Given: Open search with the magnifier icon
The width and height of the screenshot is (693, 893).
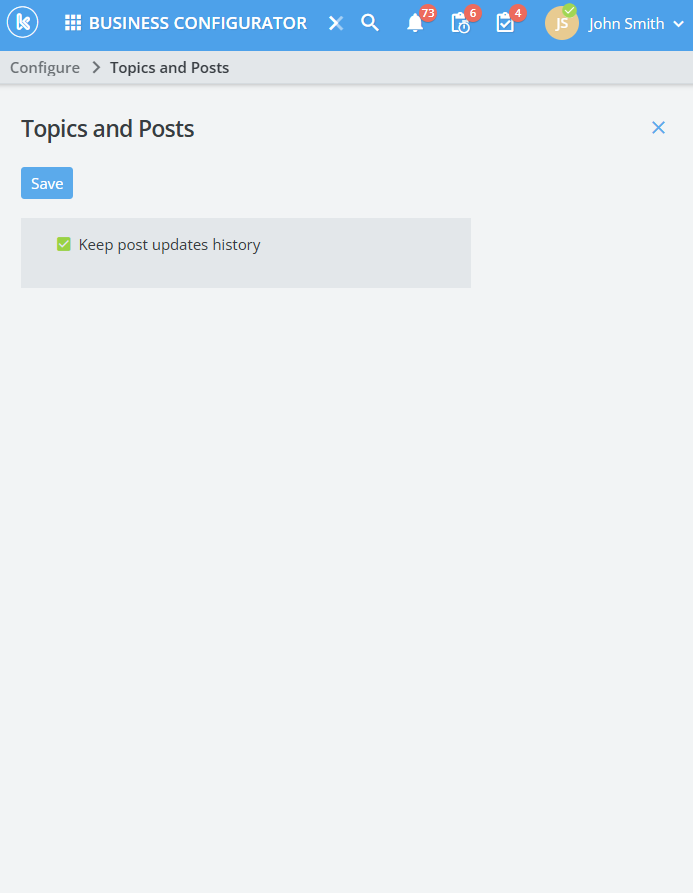Looking at the screenshot, I should [x=370, y=23].
